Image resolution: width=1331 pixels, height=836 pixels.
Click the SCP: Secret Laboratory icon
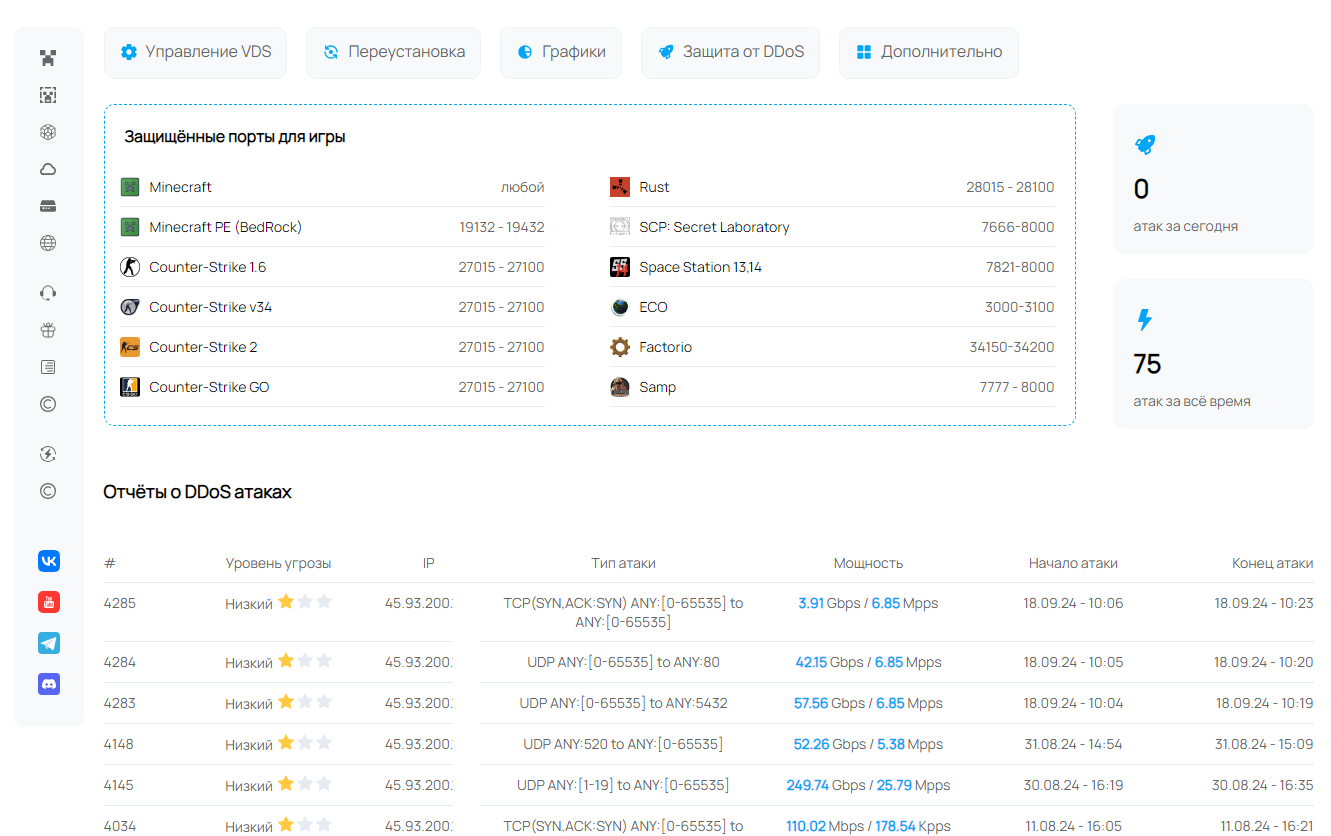[x=620, y=227]
